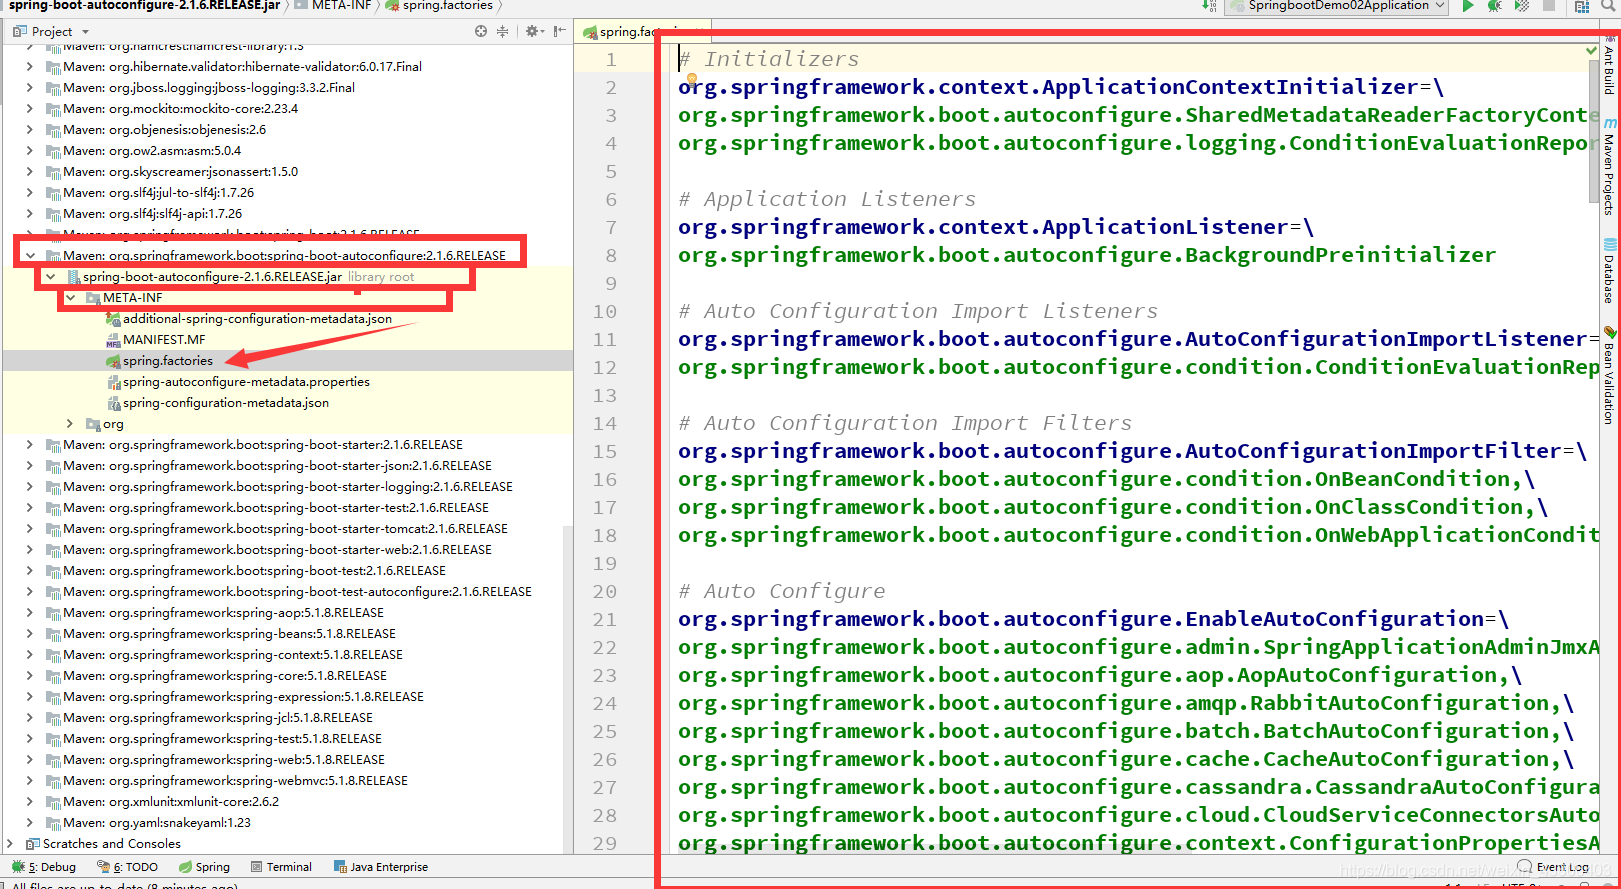Select the spring.factories editor tab
Image resolution: width=1621 pixels, height=889 pixels.
[643, 31]
